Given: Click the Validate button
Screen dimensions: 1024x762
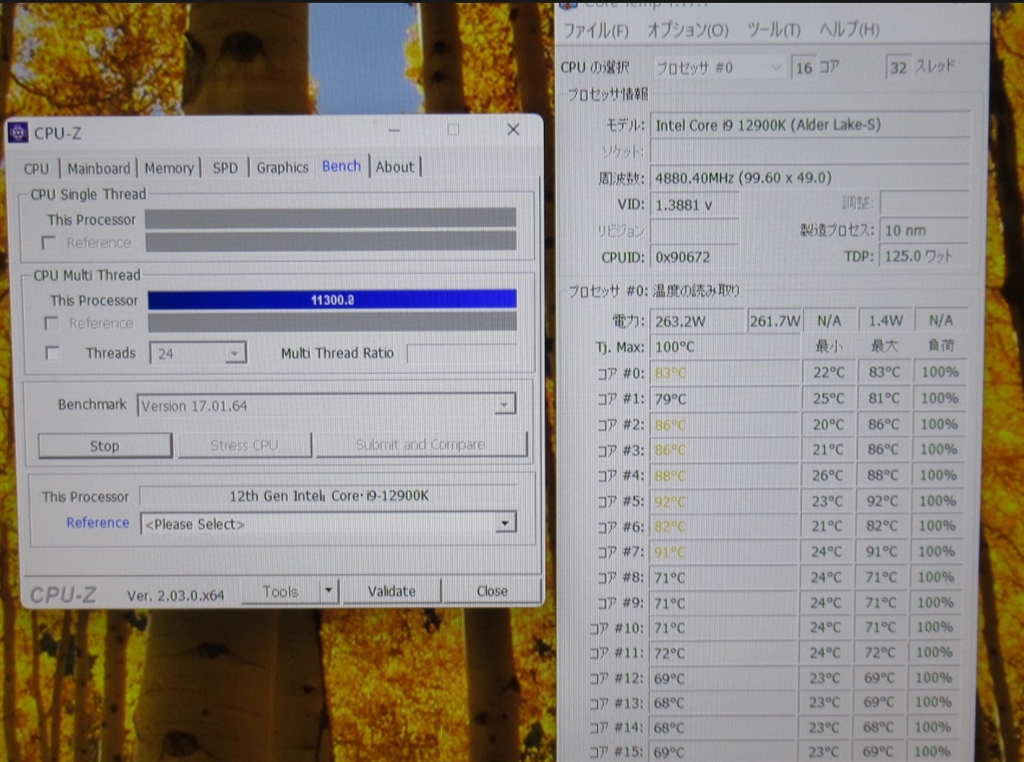Looking at the screenshot, I should 391,591.
